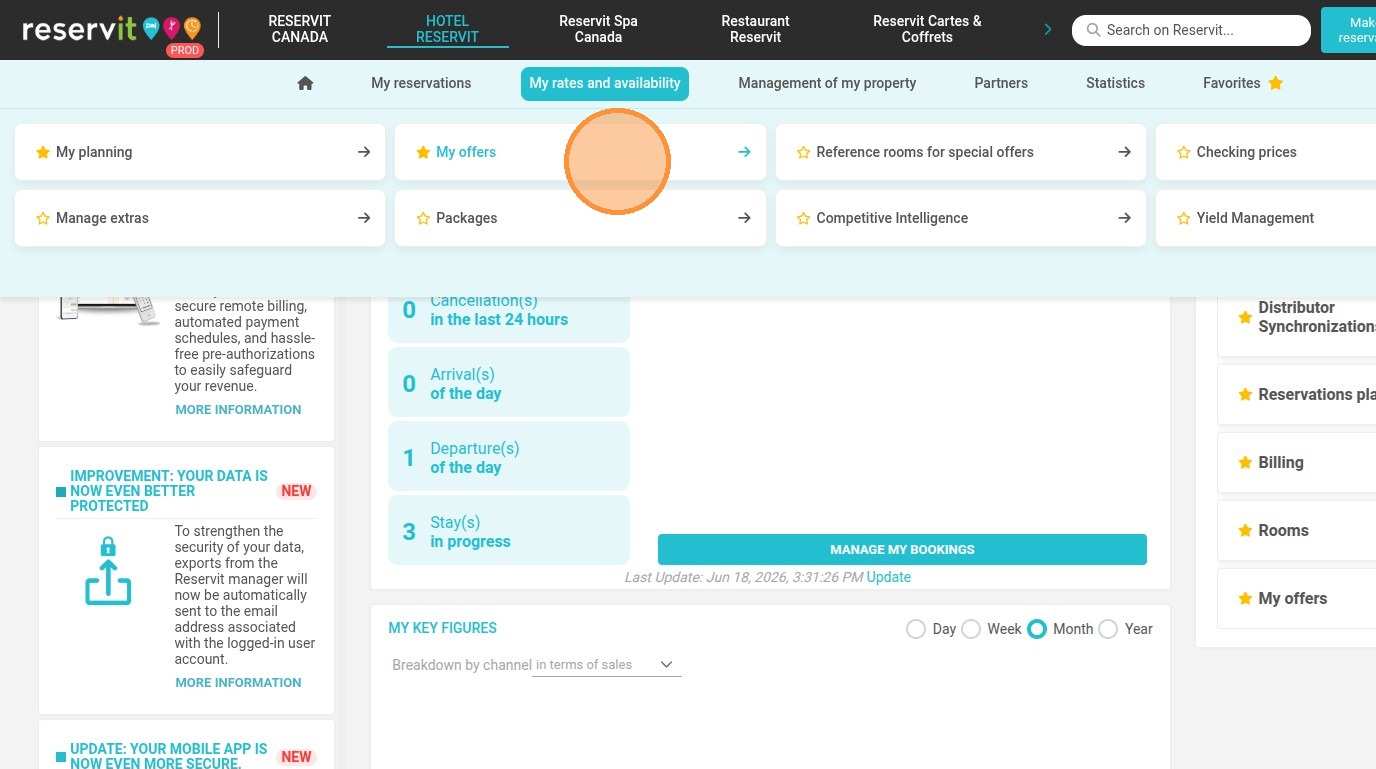
Task: Toggle favorite star for Competitive Intelligence
Action: click(x=803, y=218)
